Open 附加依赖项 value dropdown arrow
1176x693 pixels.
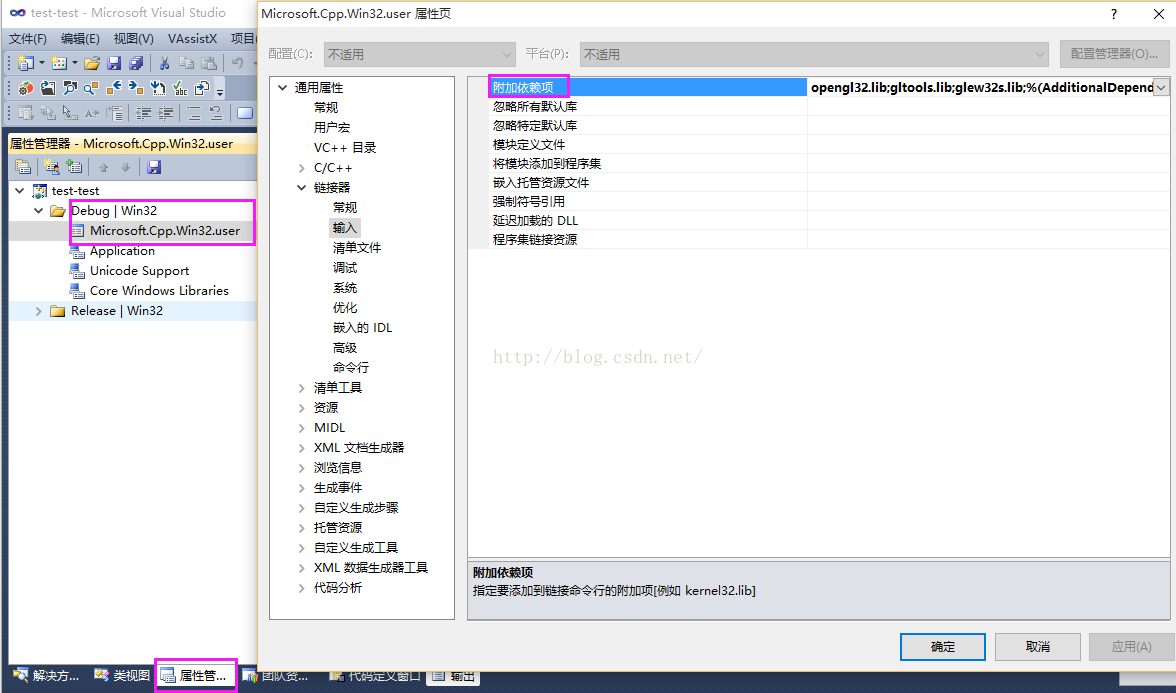click(x=1161, y=88)
